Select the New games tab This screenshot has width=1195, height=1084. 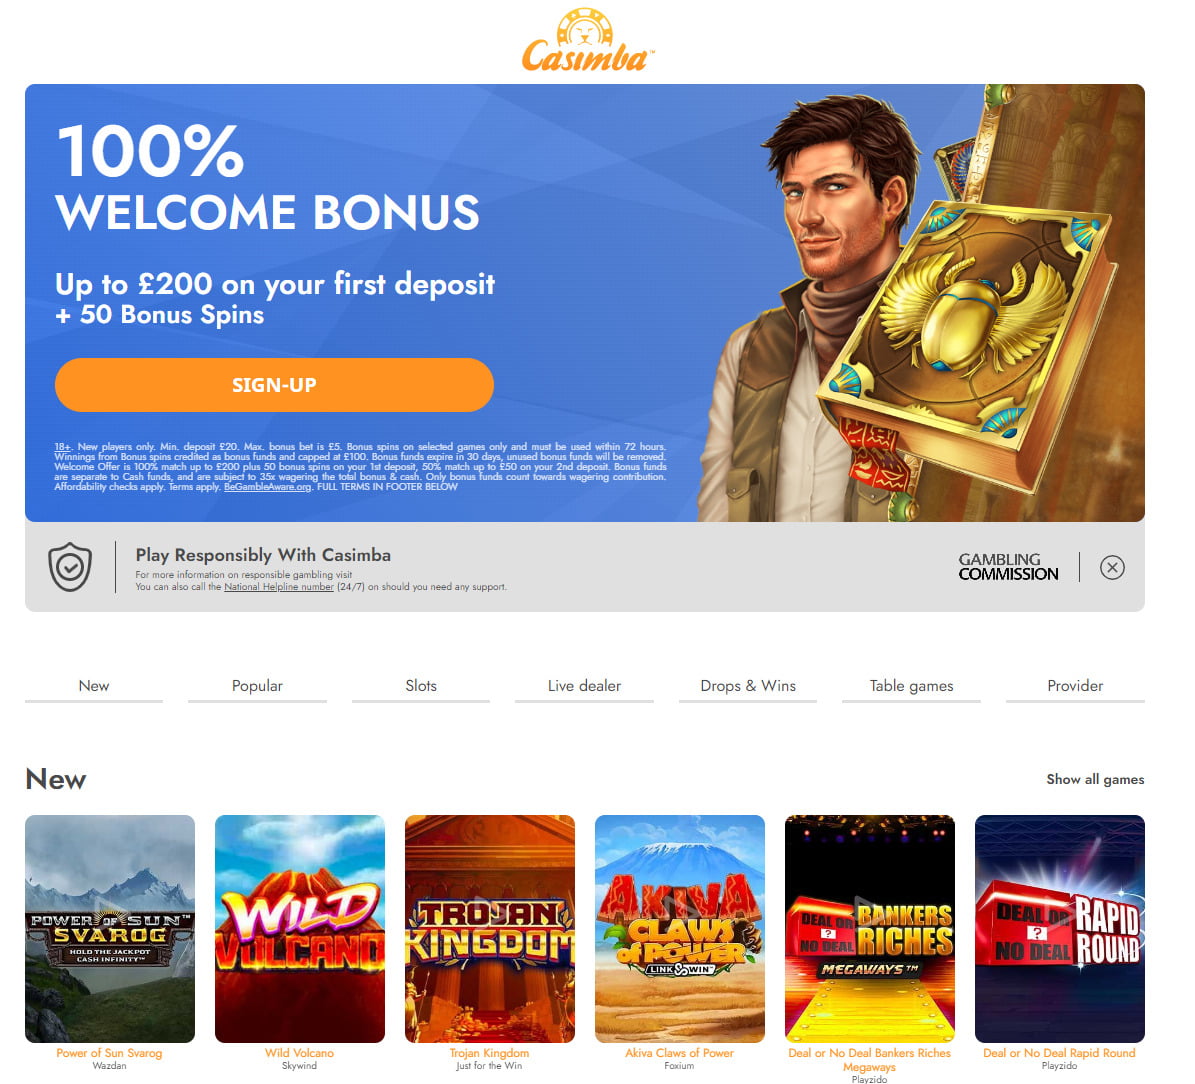point(94,686)
